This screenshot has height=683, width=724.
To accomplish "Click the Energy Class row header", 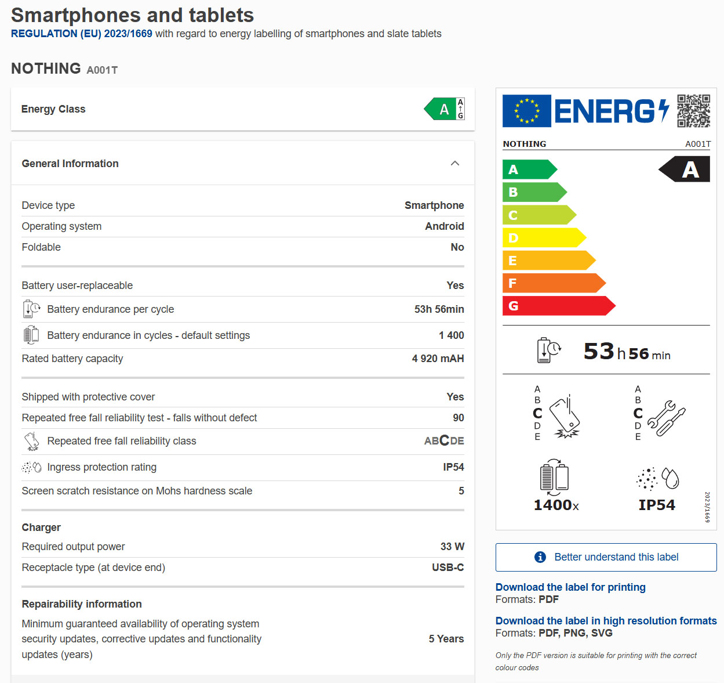I will 53,109.
